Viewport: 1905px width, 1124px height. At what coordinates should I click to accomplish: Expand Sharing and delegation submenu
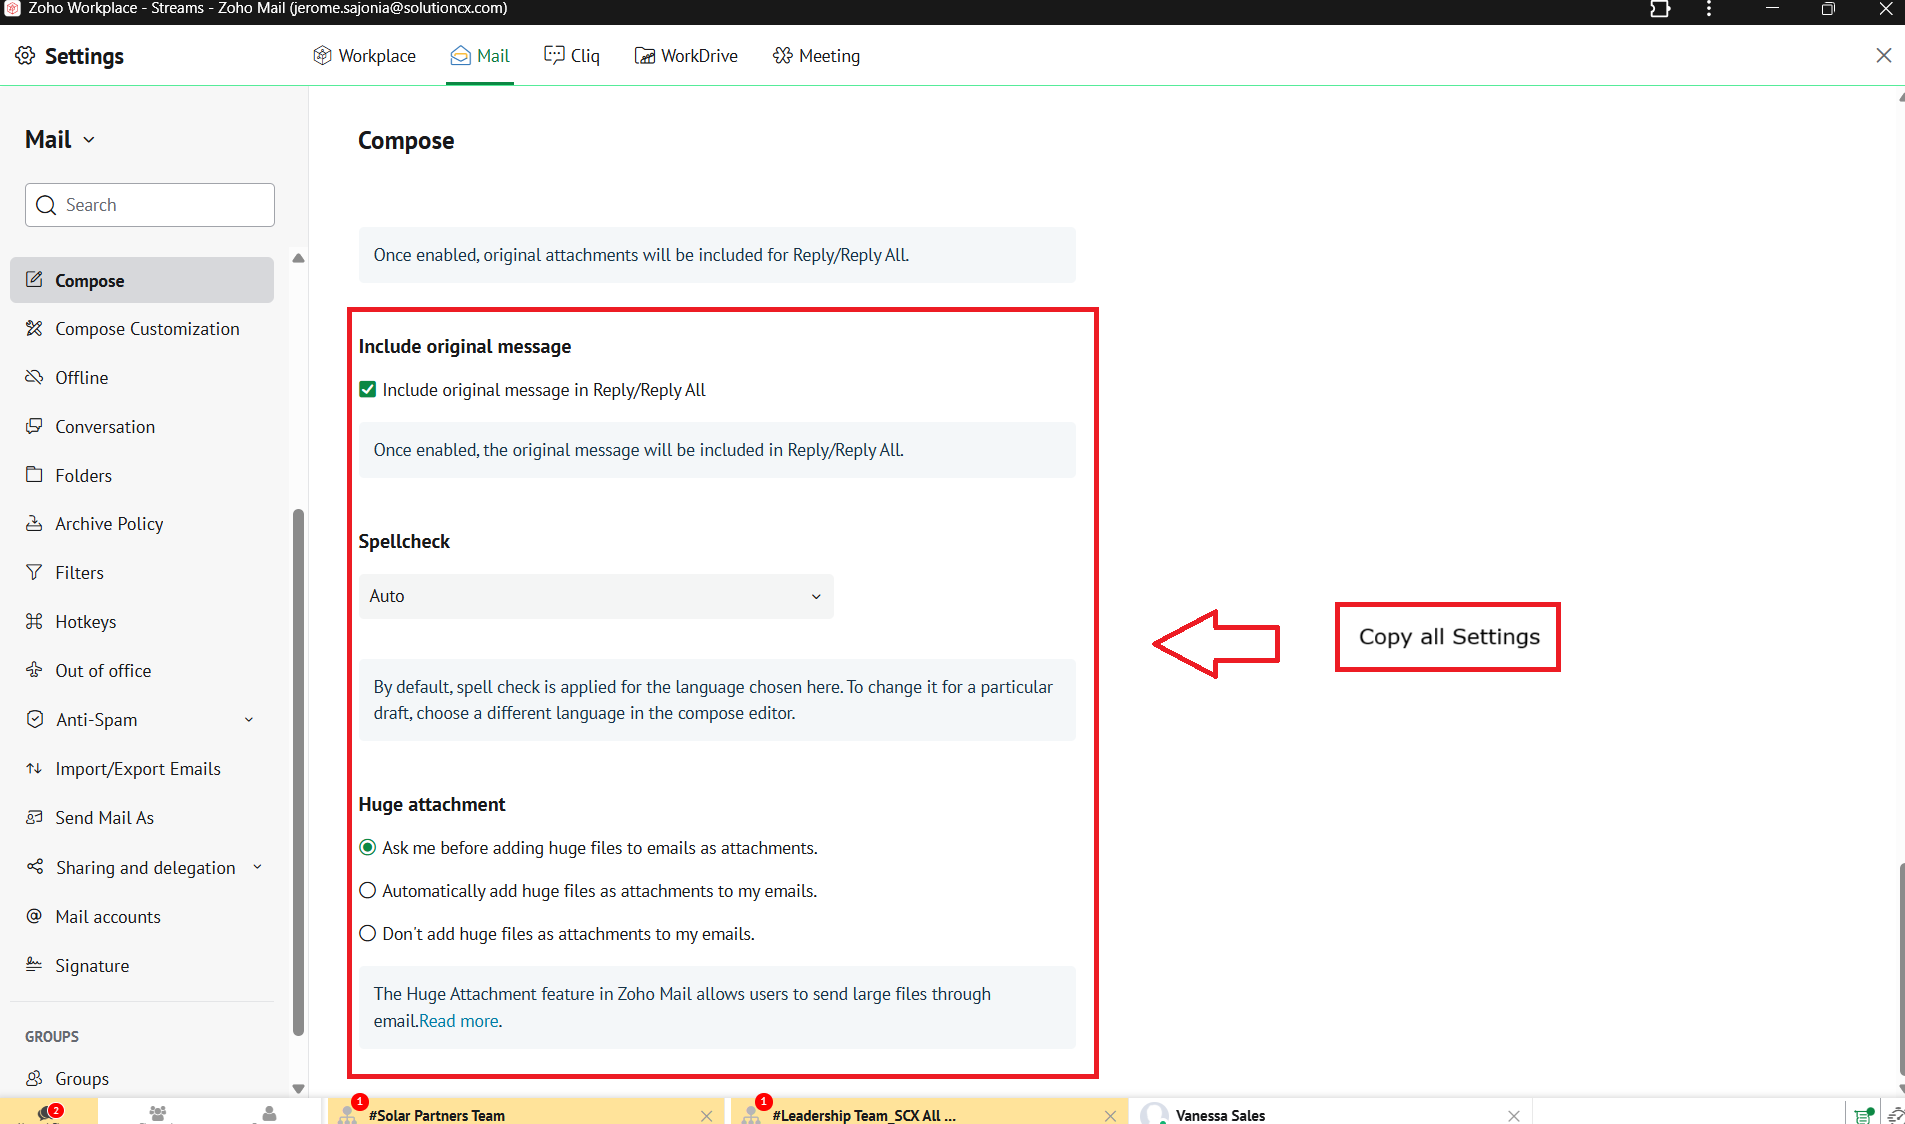pos(257,868)
